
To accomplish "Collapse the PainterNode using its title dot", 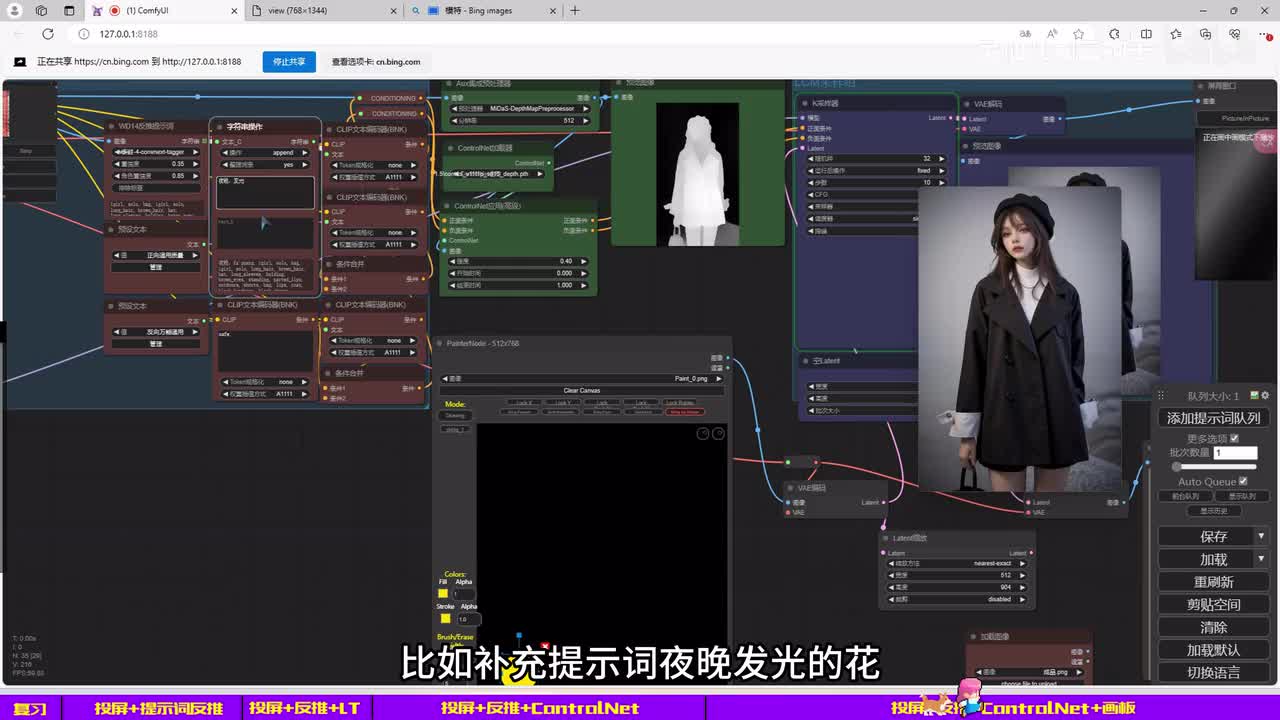I will pos(440,344).
